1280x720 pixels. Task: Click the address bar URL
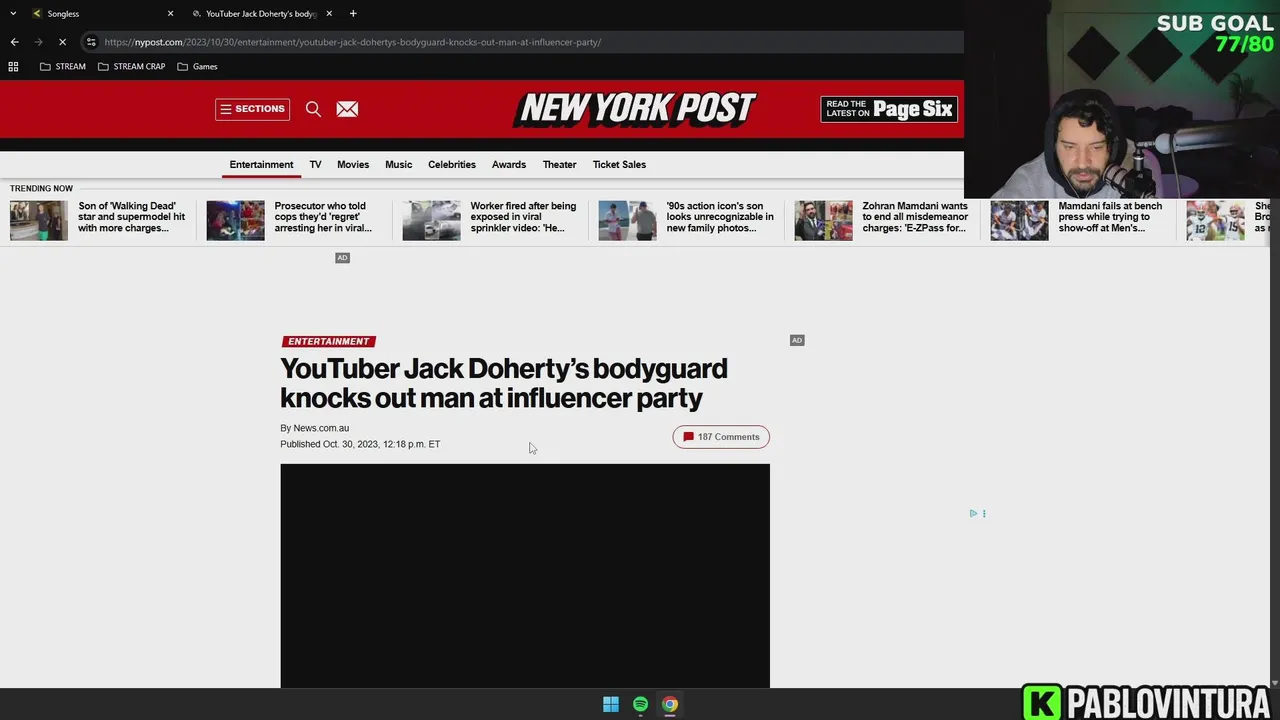coord(352,42)
